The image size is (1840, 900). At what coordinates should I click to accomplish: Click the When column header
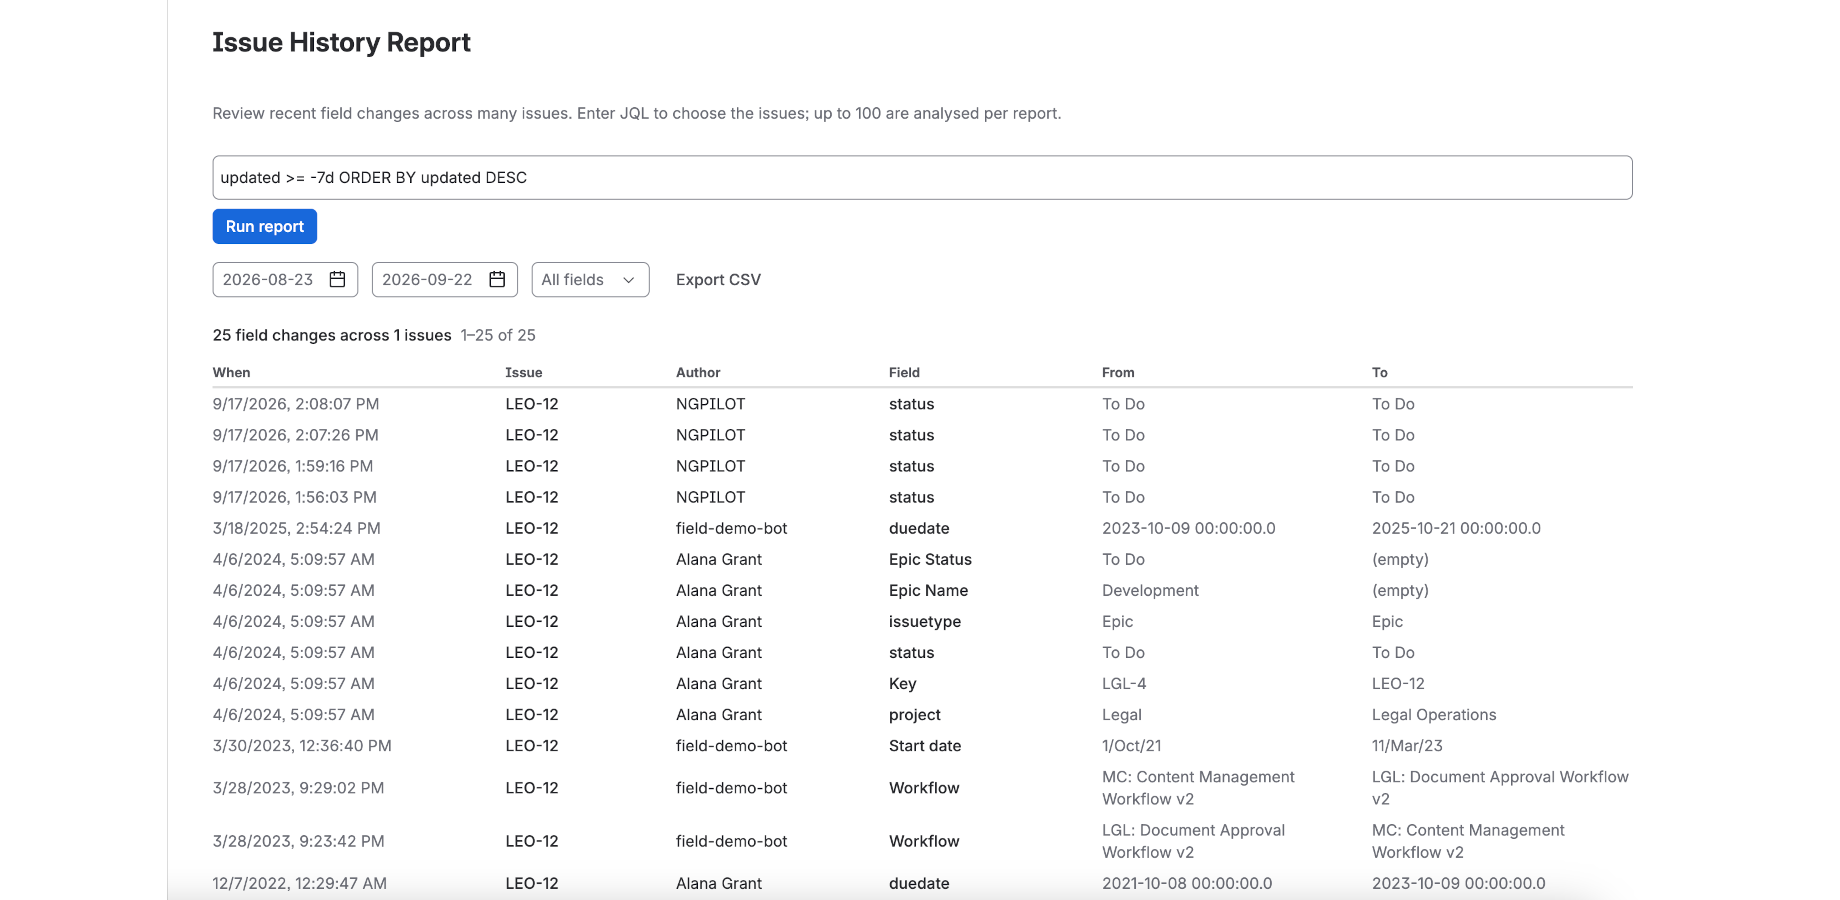click(232, 373)
